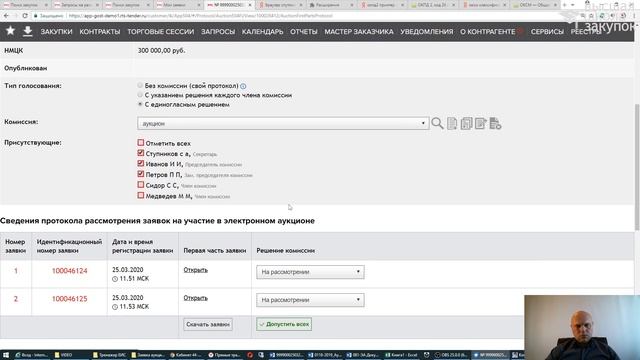This screenshot has height=360, width=640.
Task: Uncheck Иванов И И checkbox
Action: pos(141,163)
